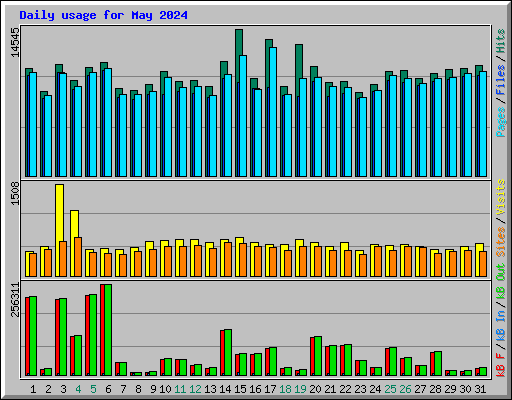This screenshot has width=512, height=400.
Task: Click day label 22 on the x-axis
Action: (x=345, y=389)
